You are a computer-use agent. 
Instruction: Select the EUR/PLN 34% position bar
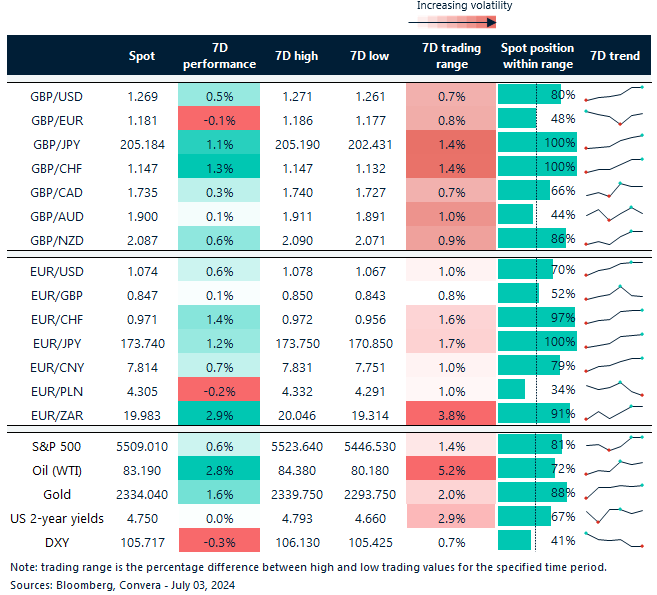pyautogui.click(x=511, y=389)
